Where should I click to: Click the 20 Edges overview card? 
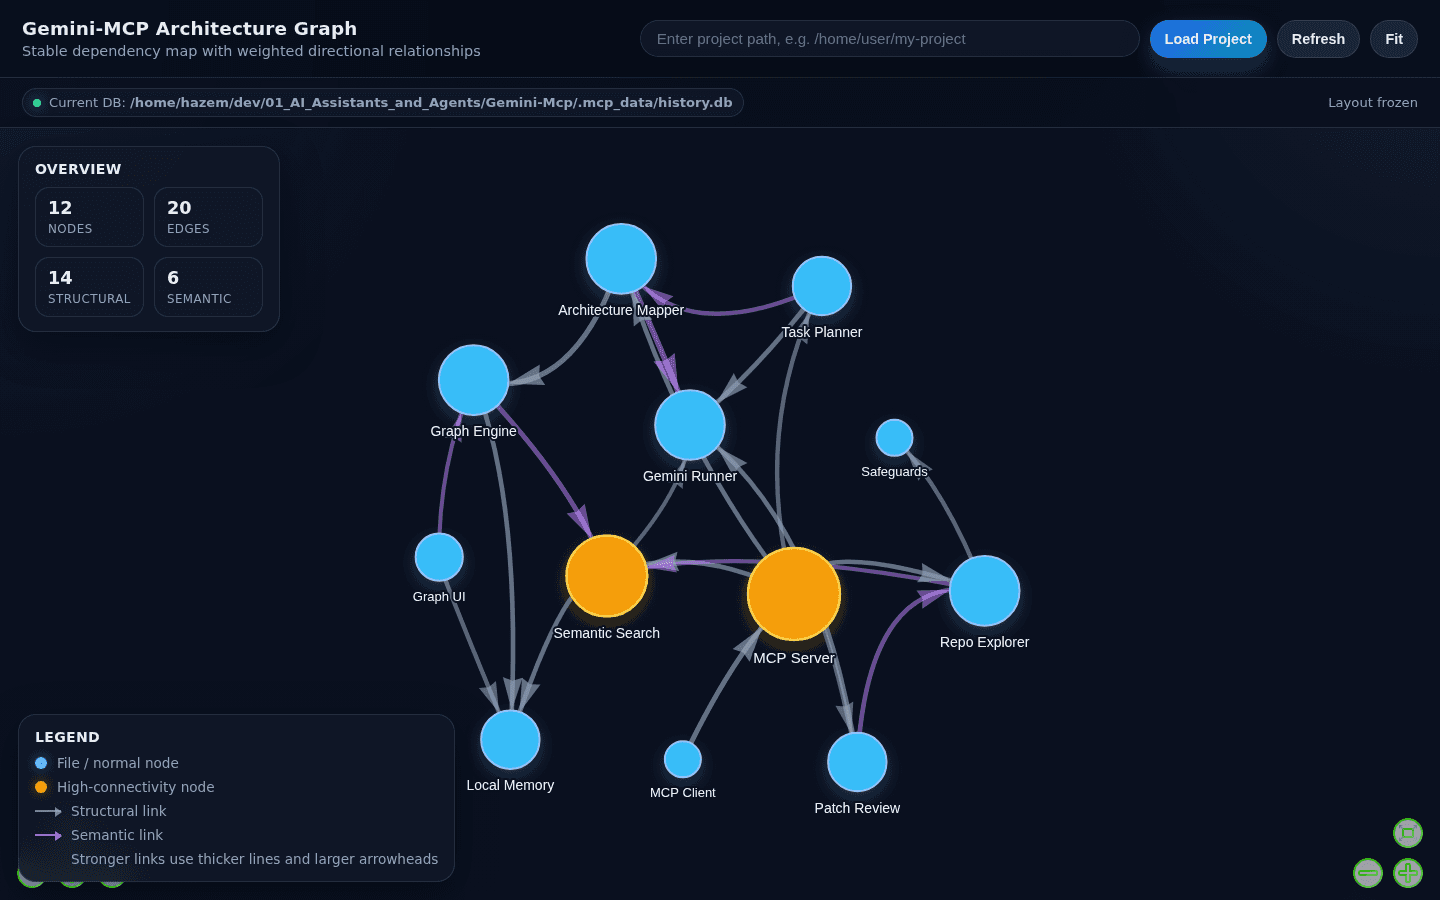208,217
